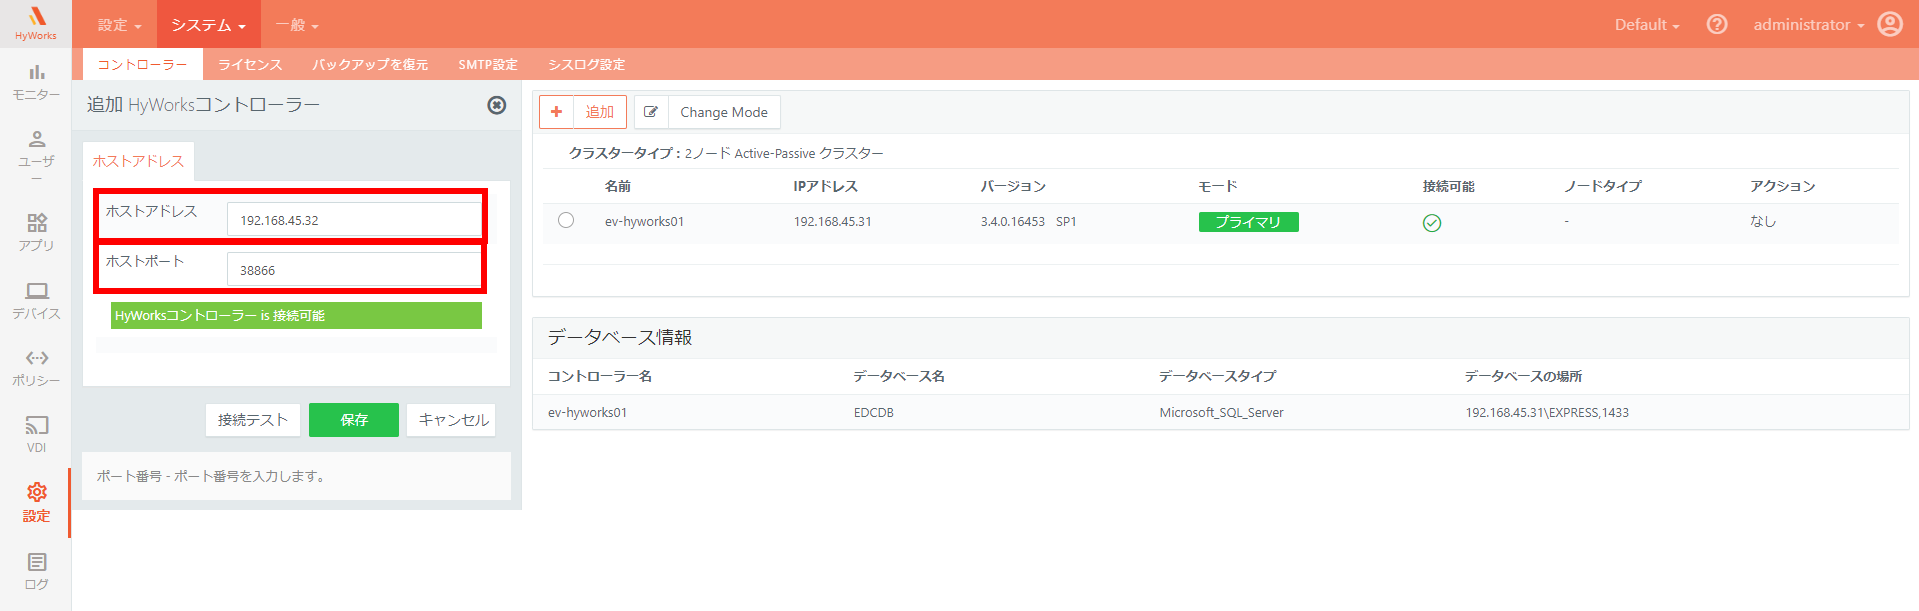Click the なし action cell for ev-hyworks01
Viewport: 1919px width, 611px height.
[1763, 221]
